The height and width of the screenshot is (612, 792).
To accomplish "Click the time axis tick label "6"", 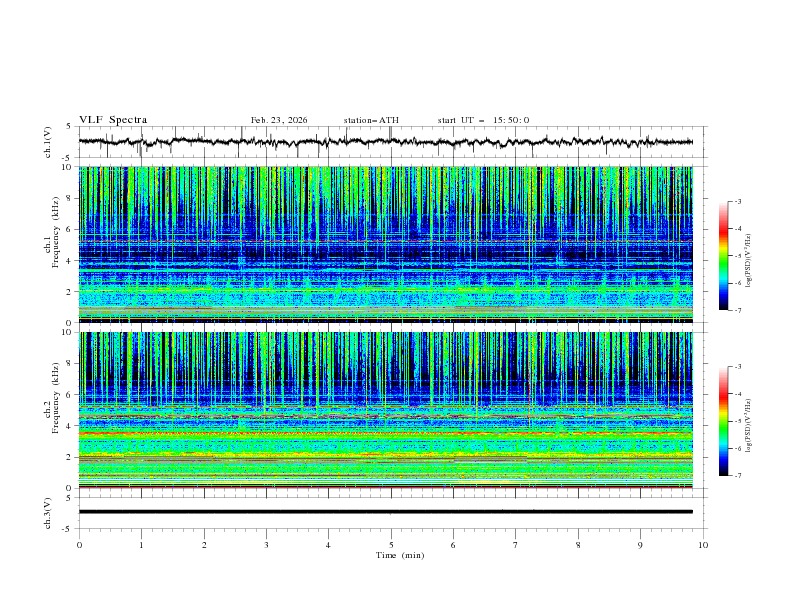I will tap(453, 545).
